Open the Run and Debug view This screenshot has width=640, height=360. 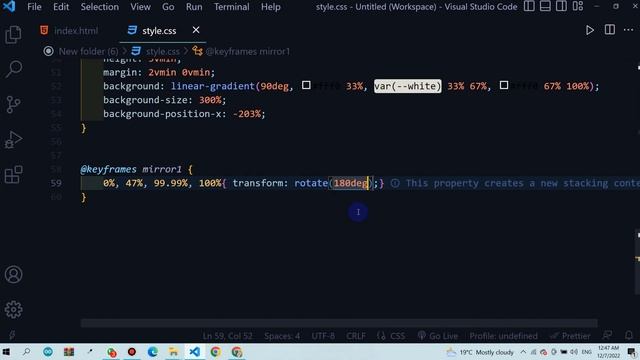click(13, 140)
